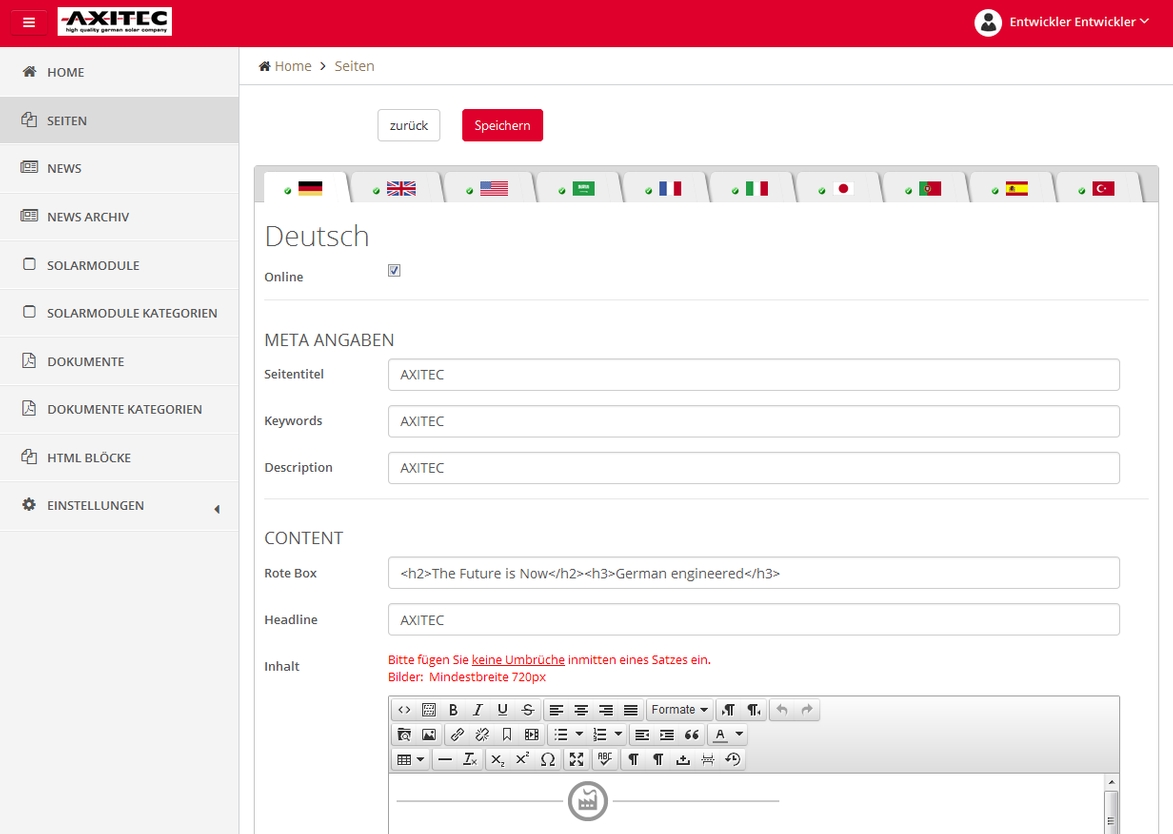Screen dimensions: 1173x834
Task: Remove link with the broken chain icon
Action: [482, 735]
